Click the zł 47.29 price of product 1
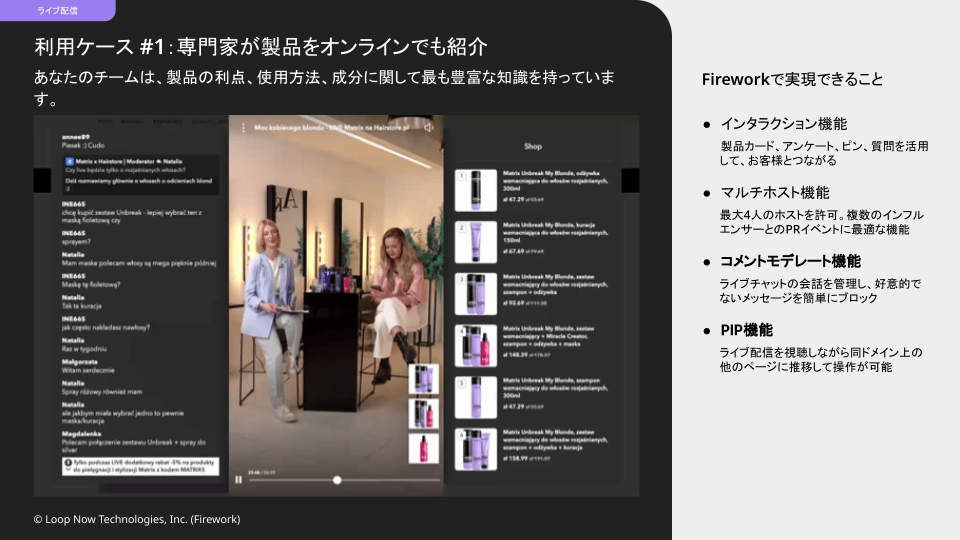 (x=514, y=200)
